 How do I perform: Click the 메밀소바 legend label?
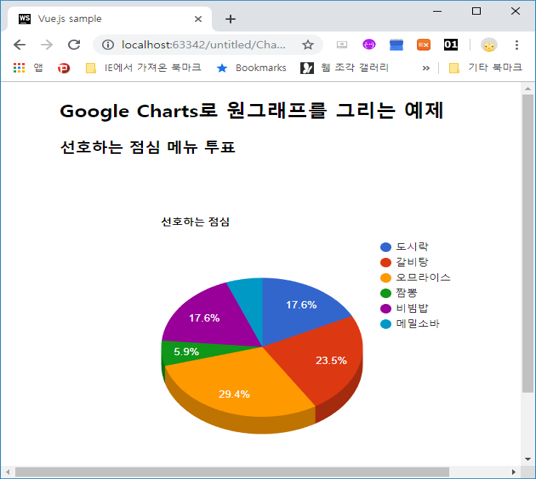(x=417, y=323)
